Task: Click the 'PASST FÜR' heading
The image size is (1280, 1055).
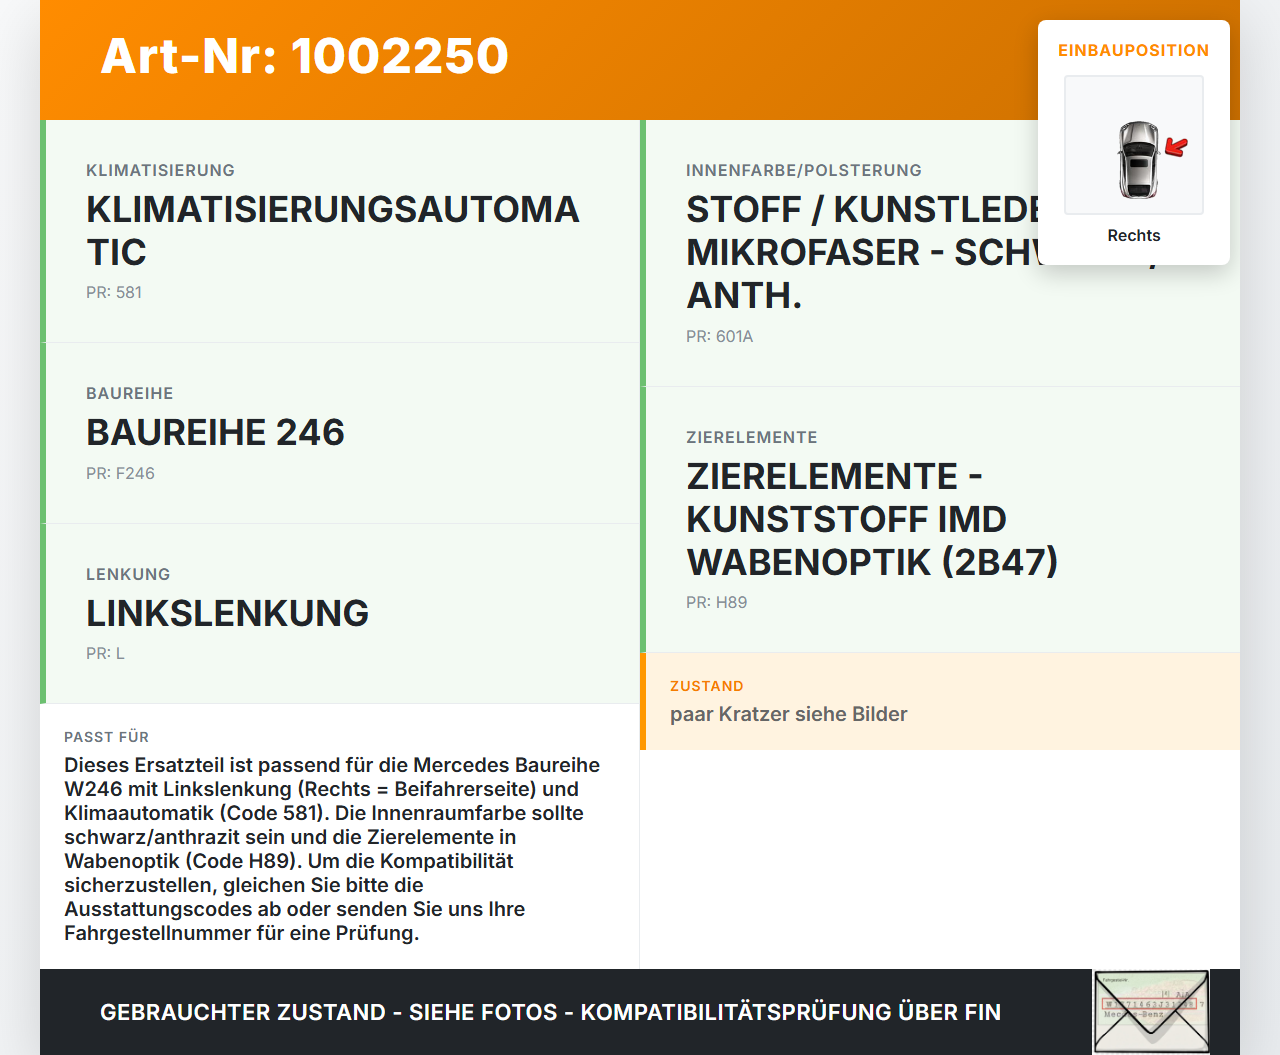Action: click(106, 737)
